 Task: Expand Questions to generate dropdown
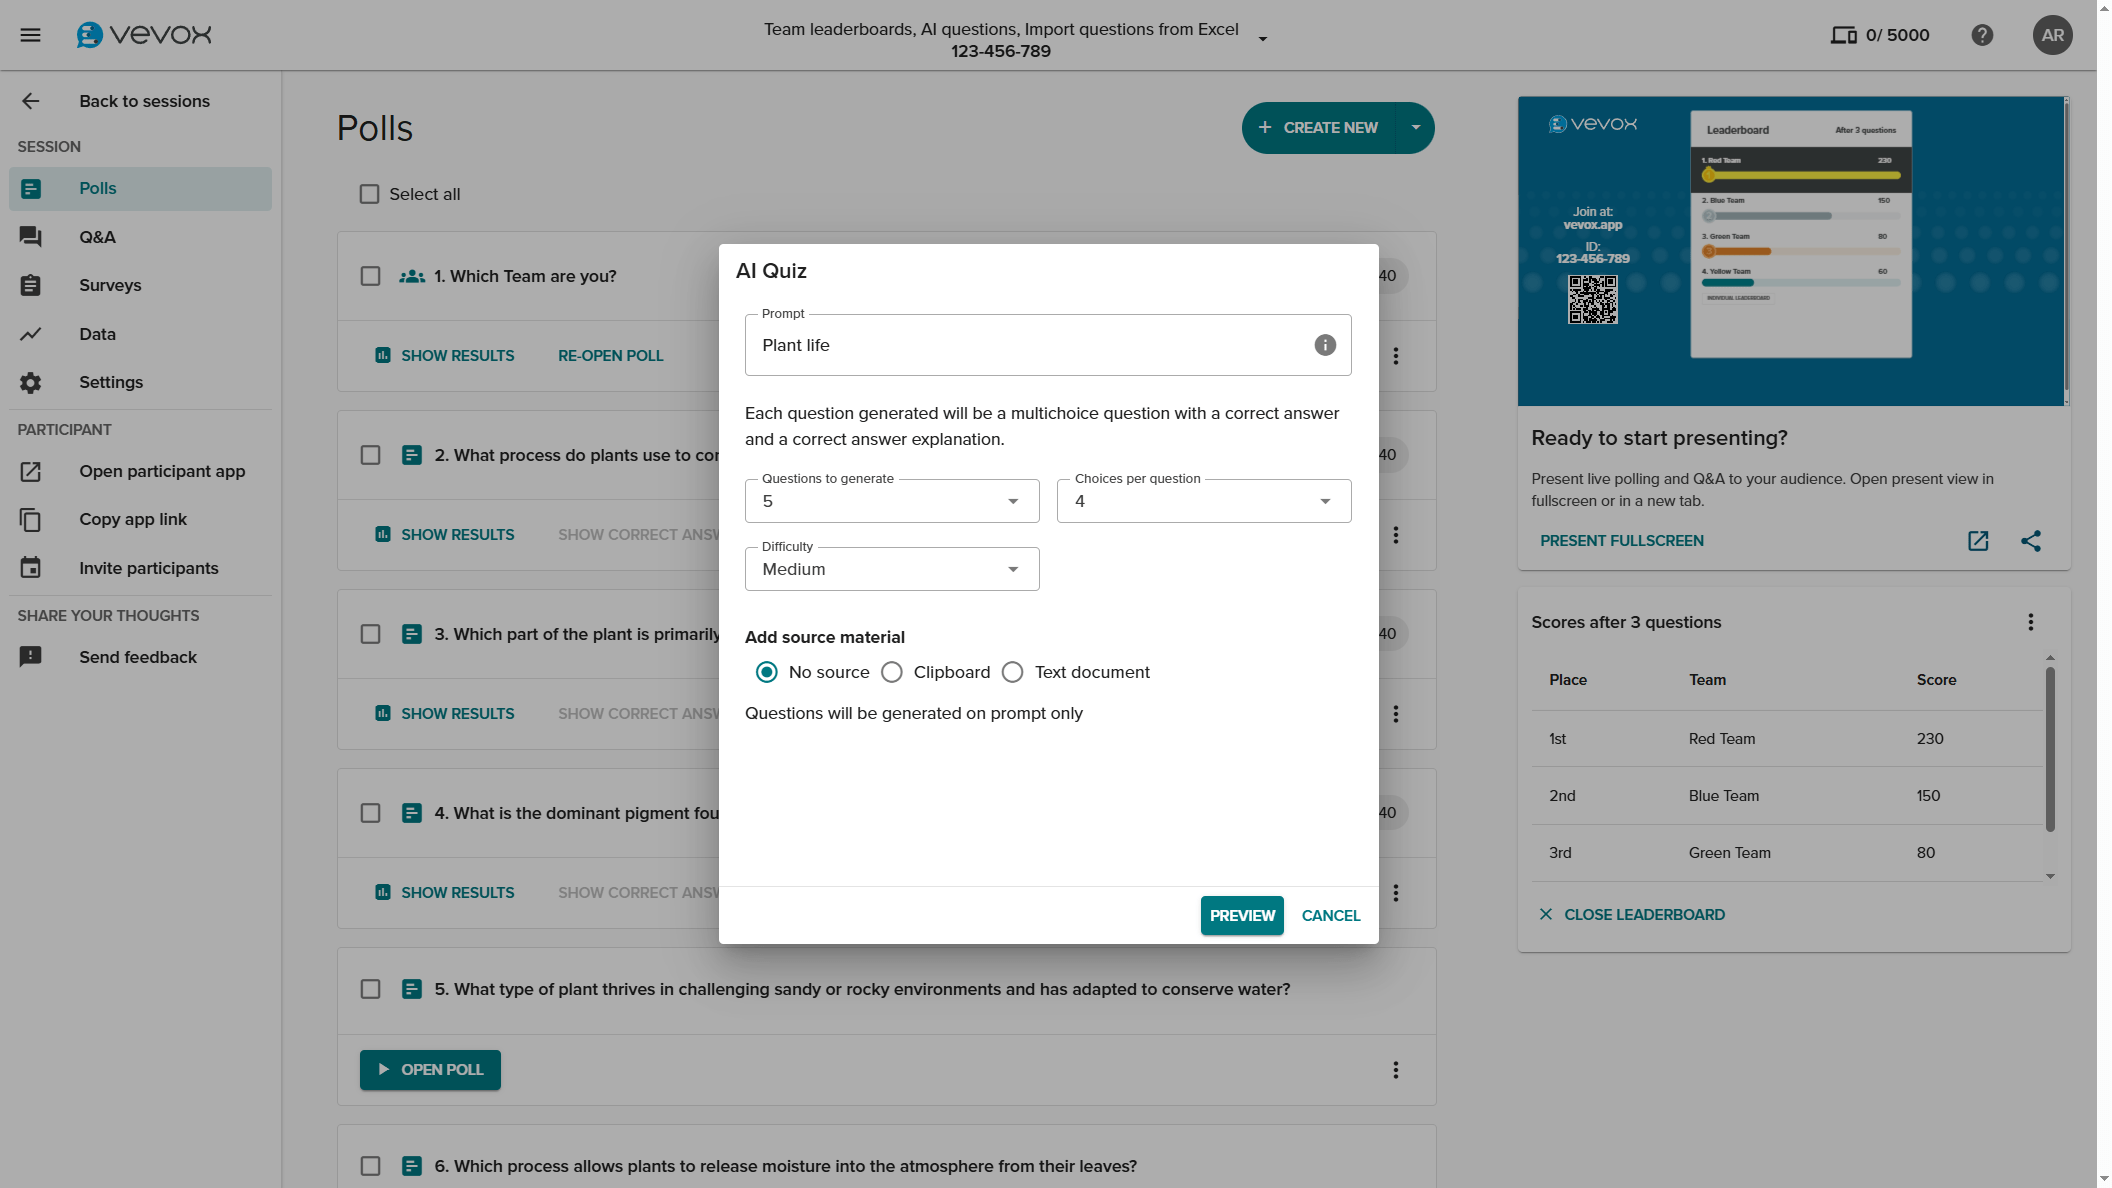(891, 501)
